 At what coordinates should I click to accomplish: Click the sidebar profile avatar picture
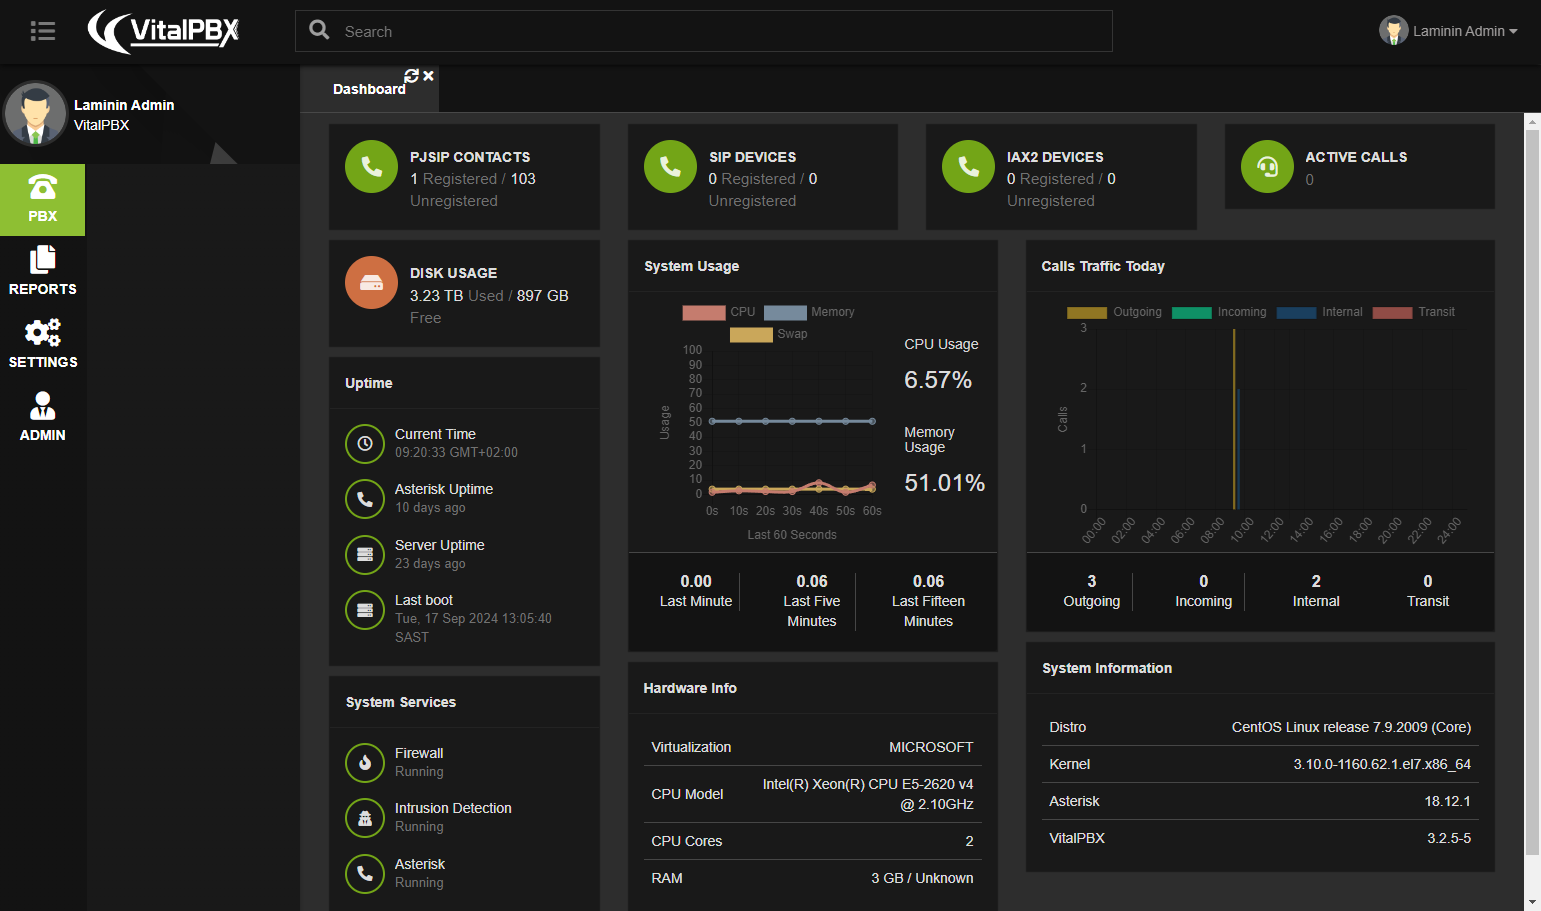(x=36, y=113)
